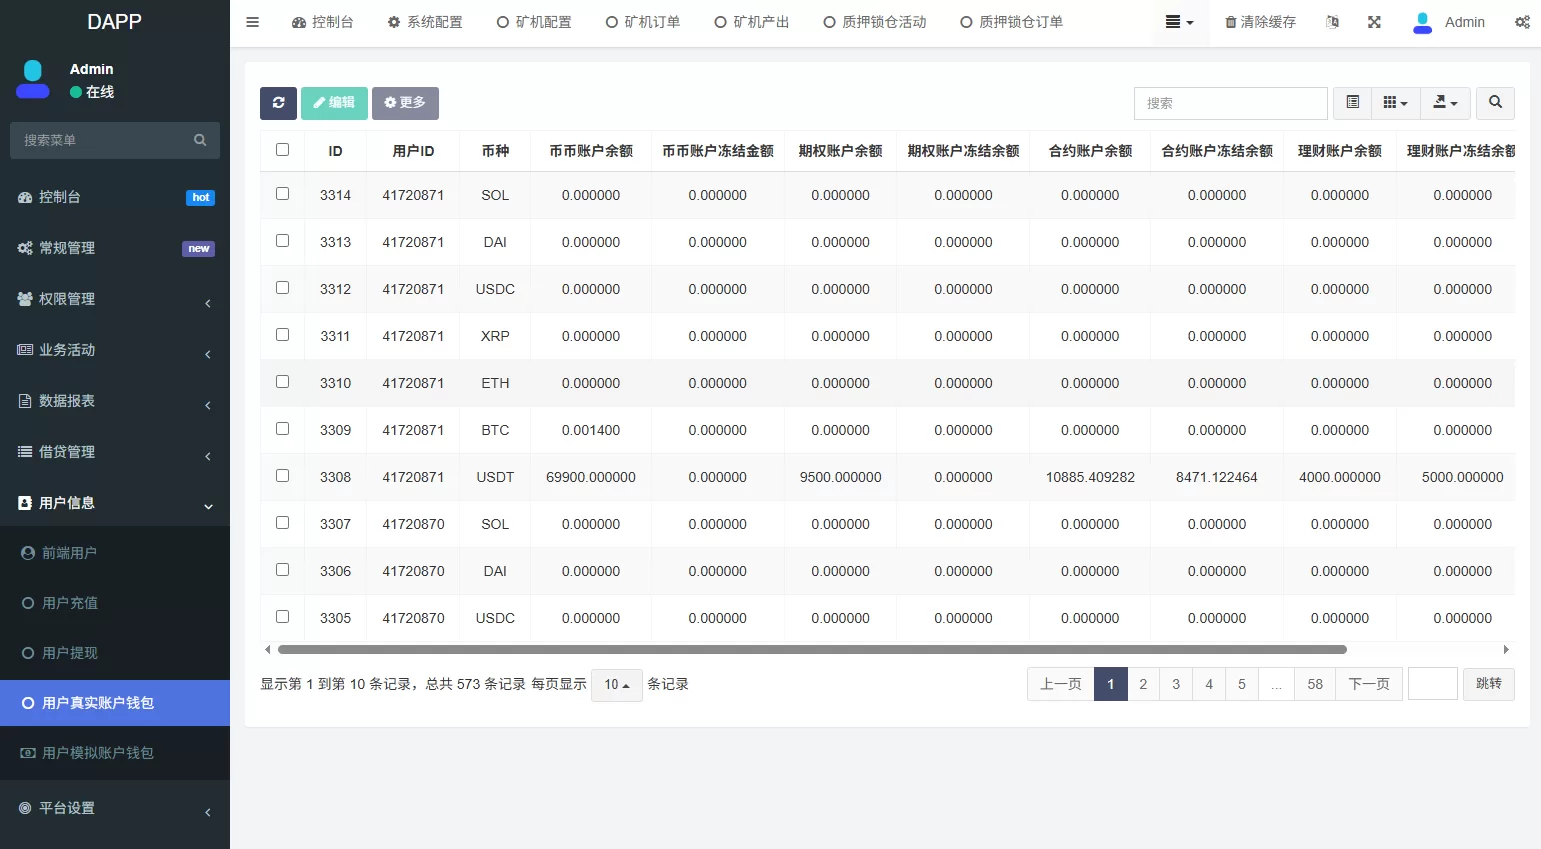Image resolution: width=1541 pixels, height=849 pixels.
Task: Open the columns visibility dropdown
Action: 1395,102
